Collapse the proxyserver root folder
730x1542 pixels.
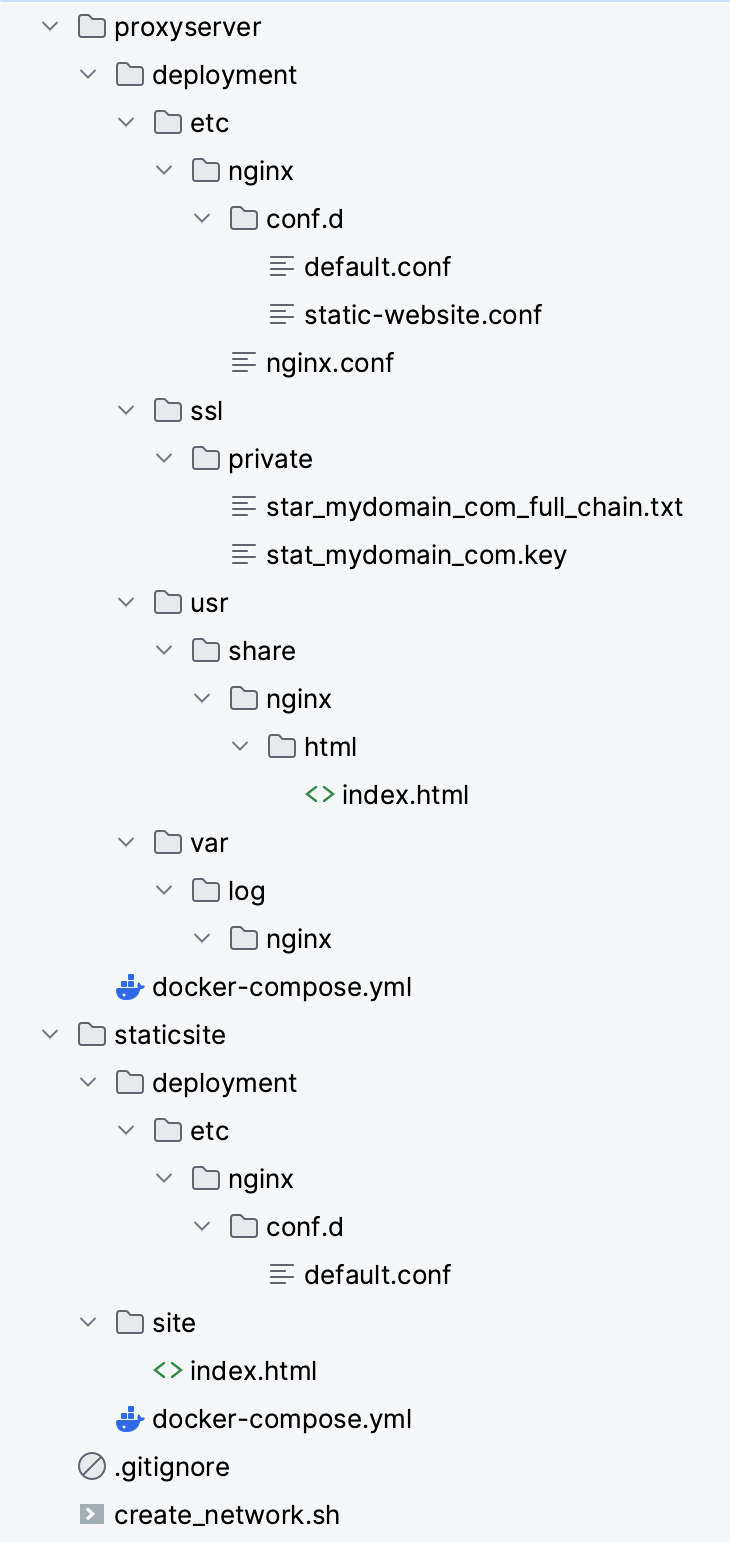(49, 27)
